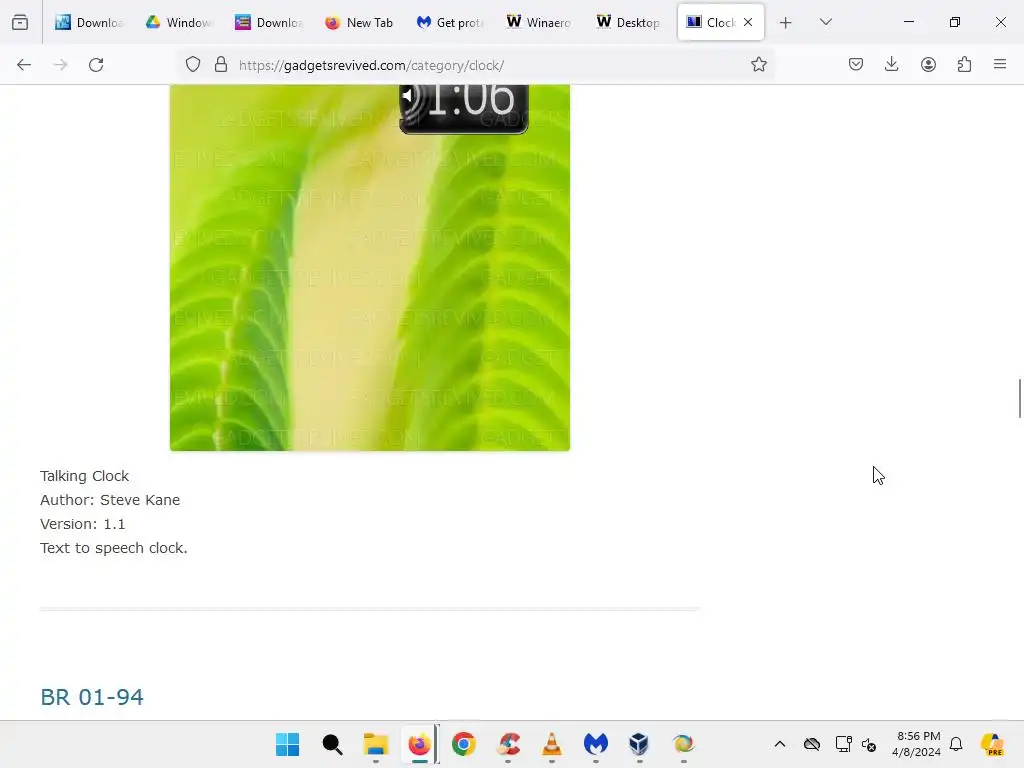Image resolution: width=1024 pixels, height=768 pixels.
Task: Switch to the Google Drive Windows tab
Action: tap(178, 22)
